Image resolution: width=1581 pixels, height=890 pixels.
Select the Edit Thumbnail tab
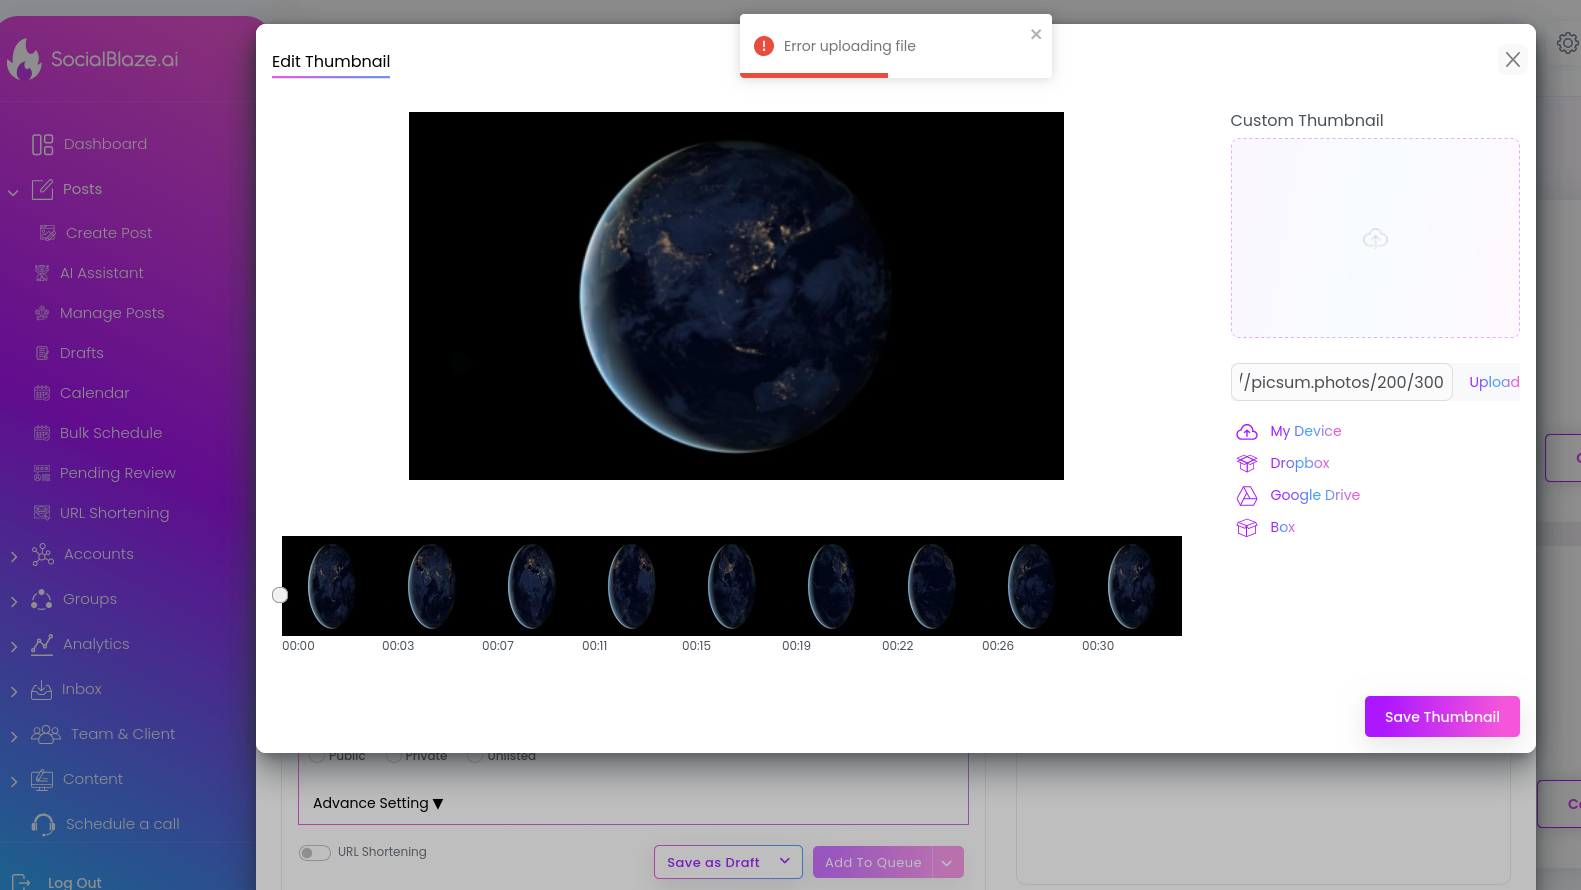click(x=331, y=62)
